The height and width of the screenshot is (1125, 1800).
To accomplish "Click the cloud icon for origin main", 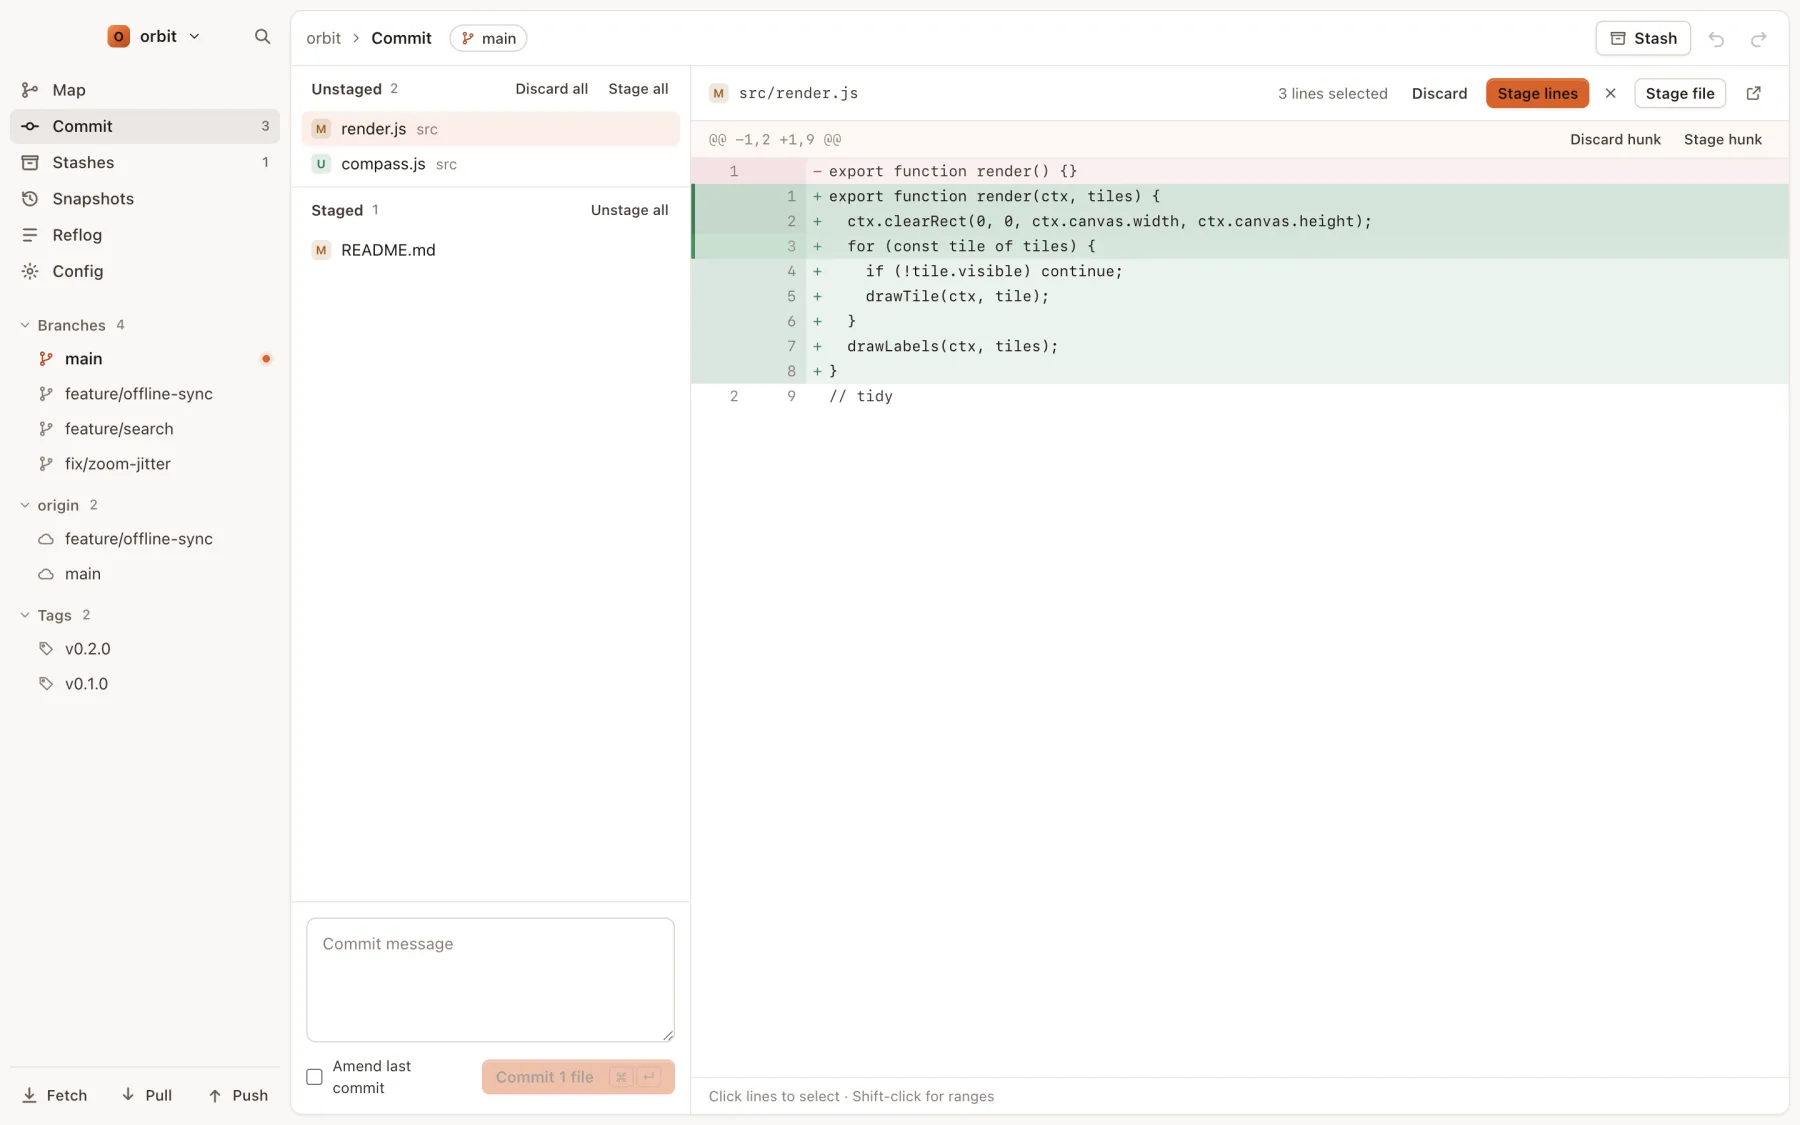I will (46, 574).
